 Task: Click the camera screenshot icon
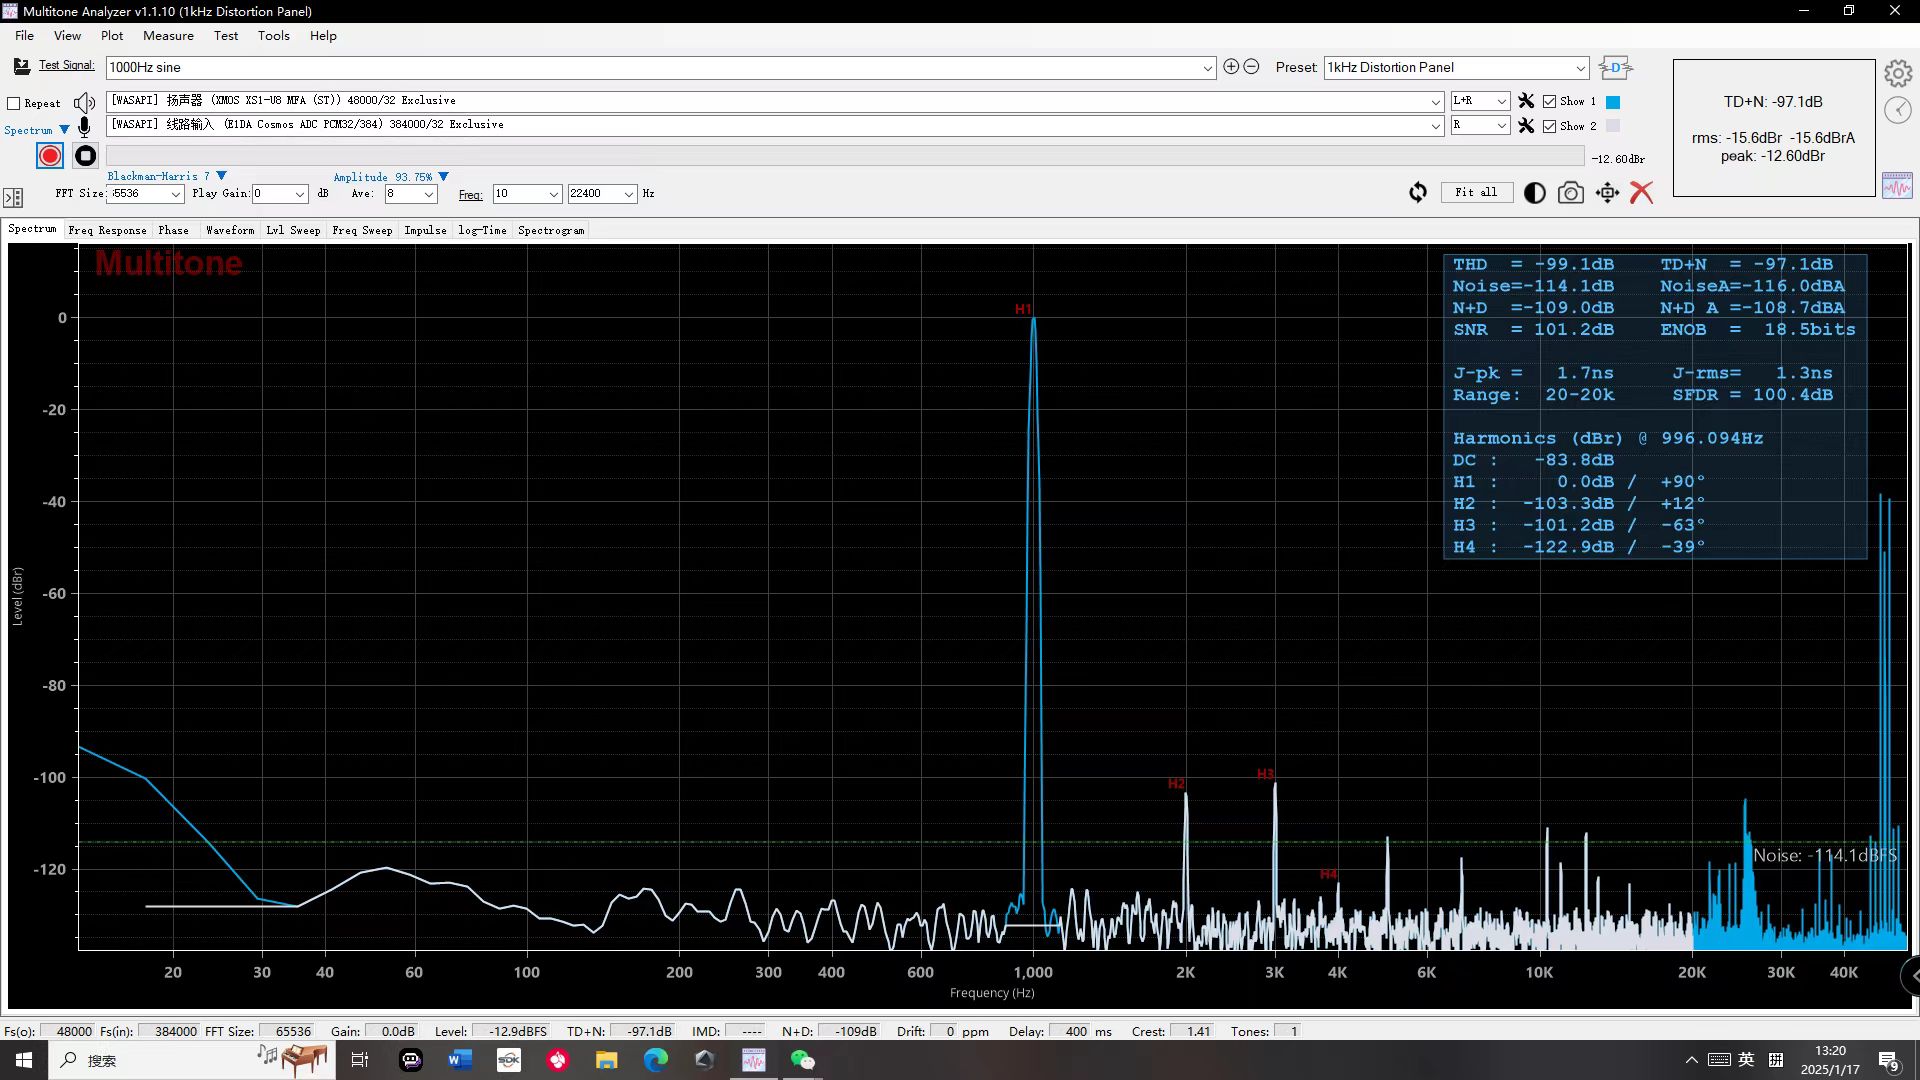click(1570, 193)
